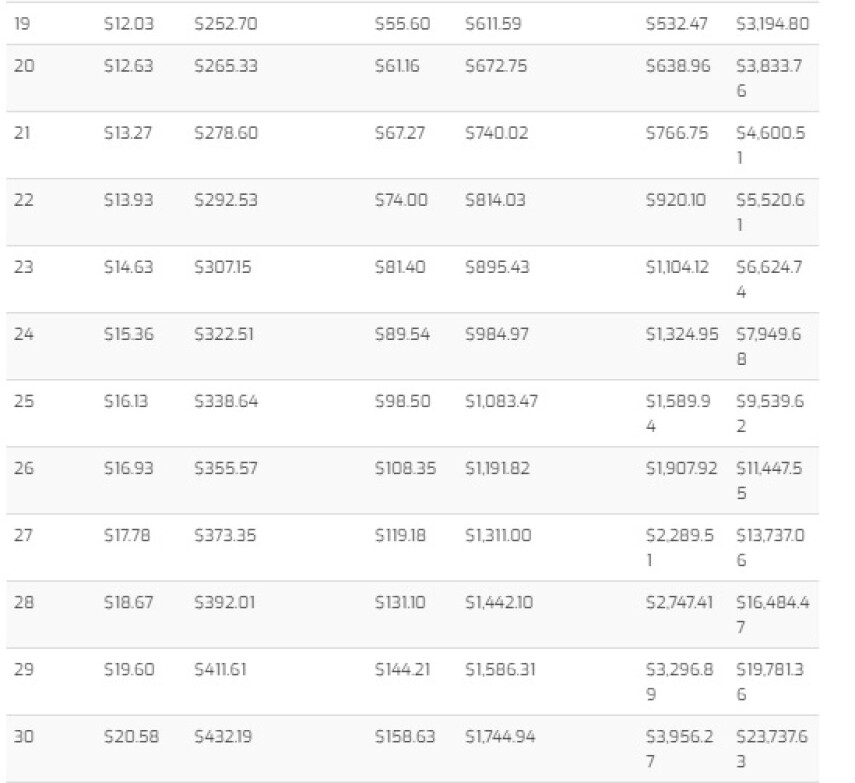Click the row 20 number cell
The height and width of the screenshot is (783, 855).
(x=24, y=66)
